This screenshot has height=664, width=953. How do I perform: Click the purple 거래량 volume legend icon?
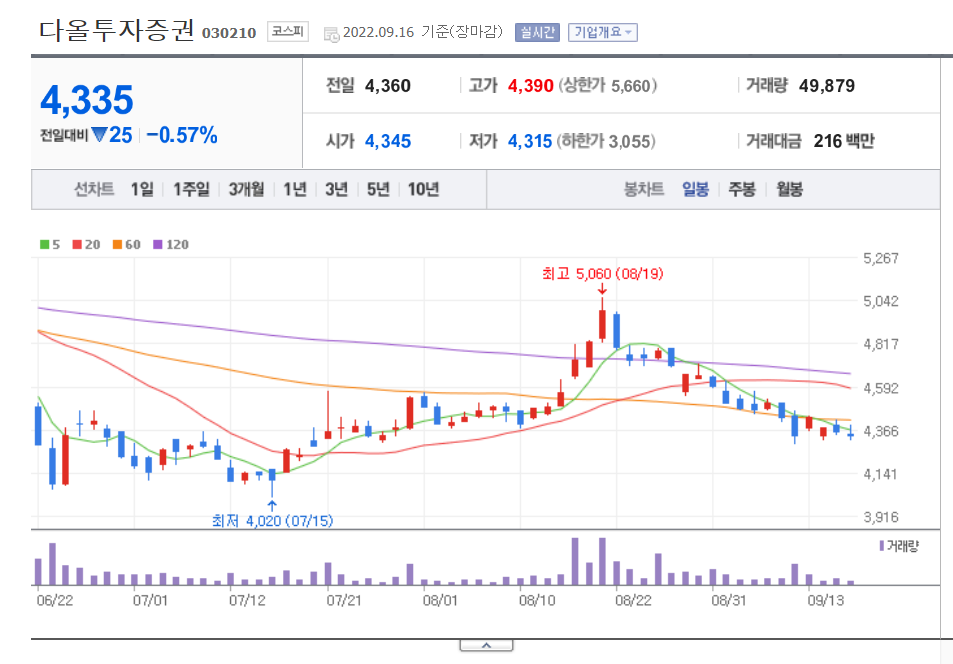882,546
